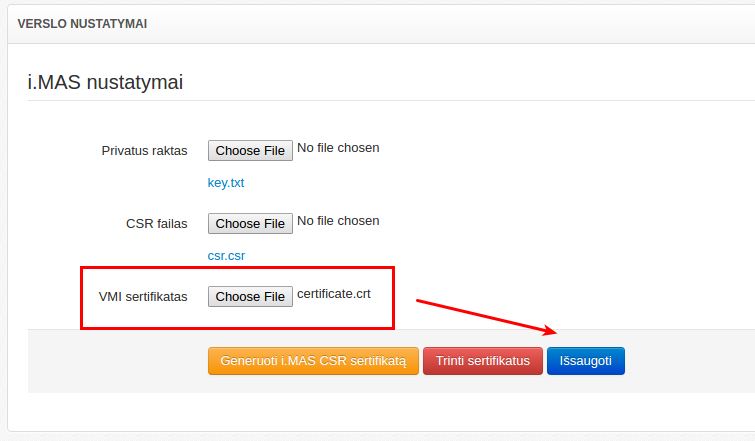This screenshot has width=755, height=441.
Task: Select the Privatus raktas label
Action: point(144,151)
